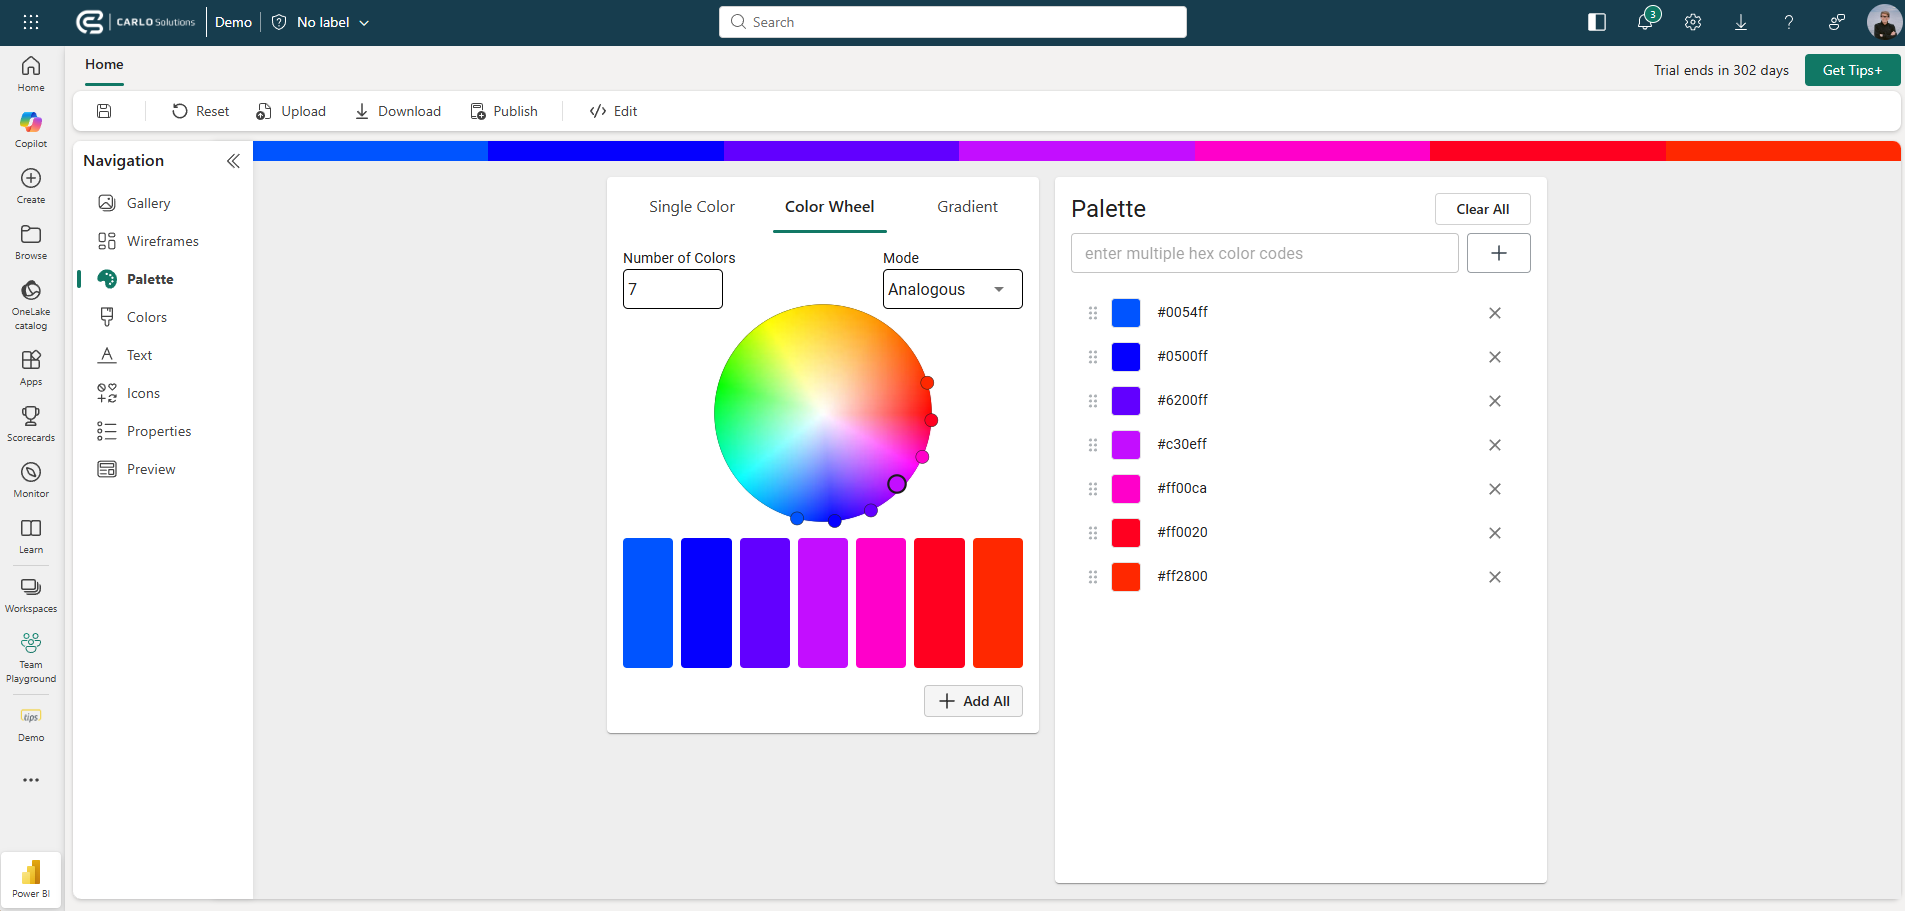This screenshot has height=911, width=1905.
Task: Open the Copilot panel
Action: tap(30, 128)
